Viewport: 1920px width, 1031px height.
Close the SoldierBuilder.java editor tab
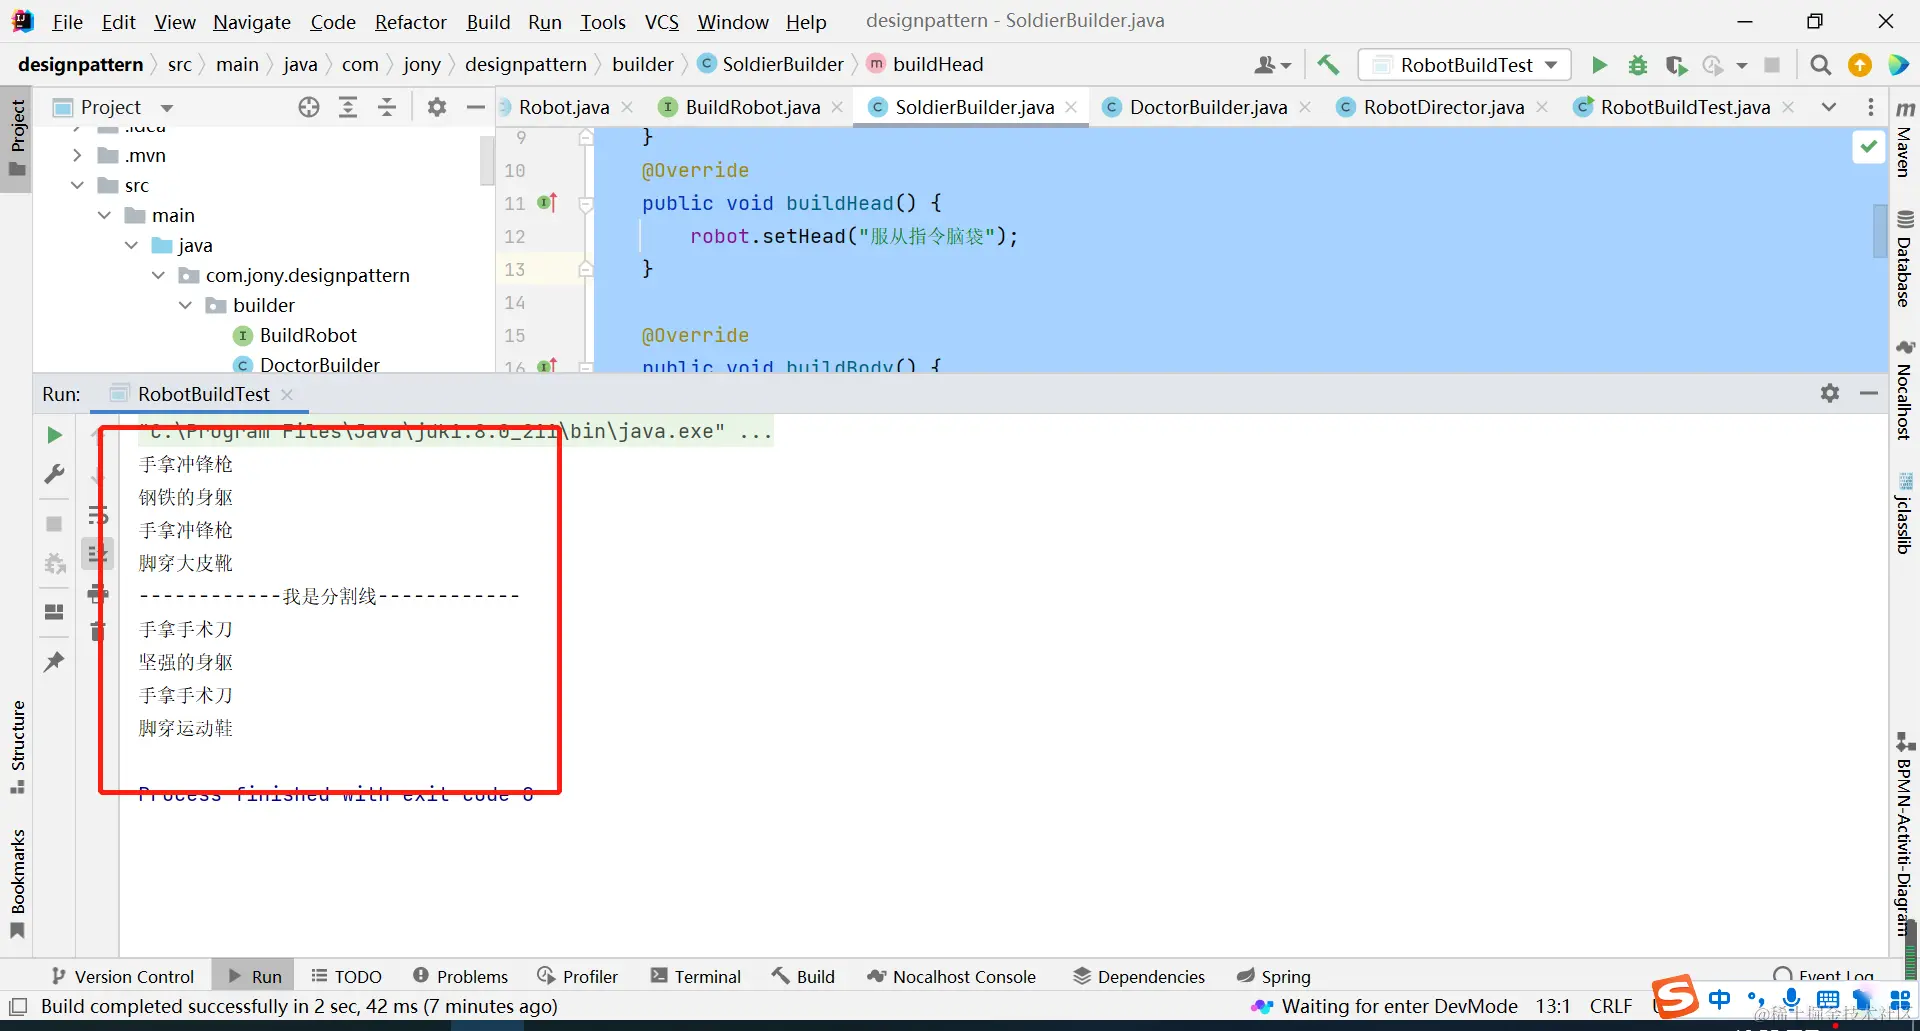point(1071,107)
